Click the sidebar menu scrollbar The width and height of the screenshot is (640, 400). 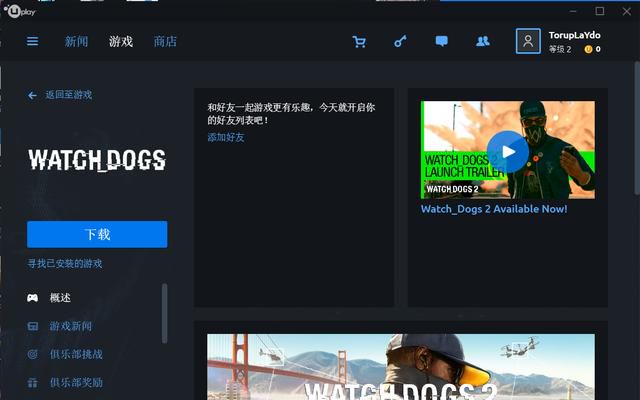(x=164, y=313)
